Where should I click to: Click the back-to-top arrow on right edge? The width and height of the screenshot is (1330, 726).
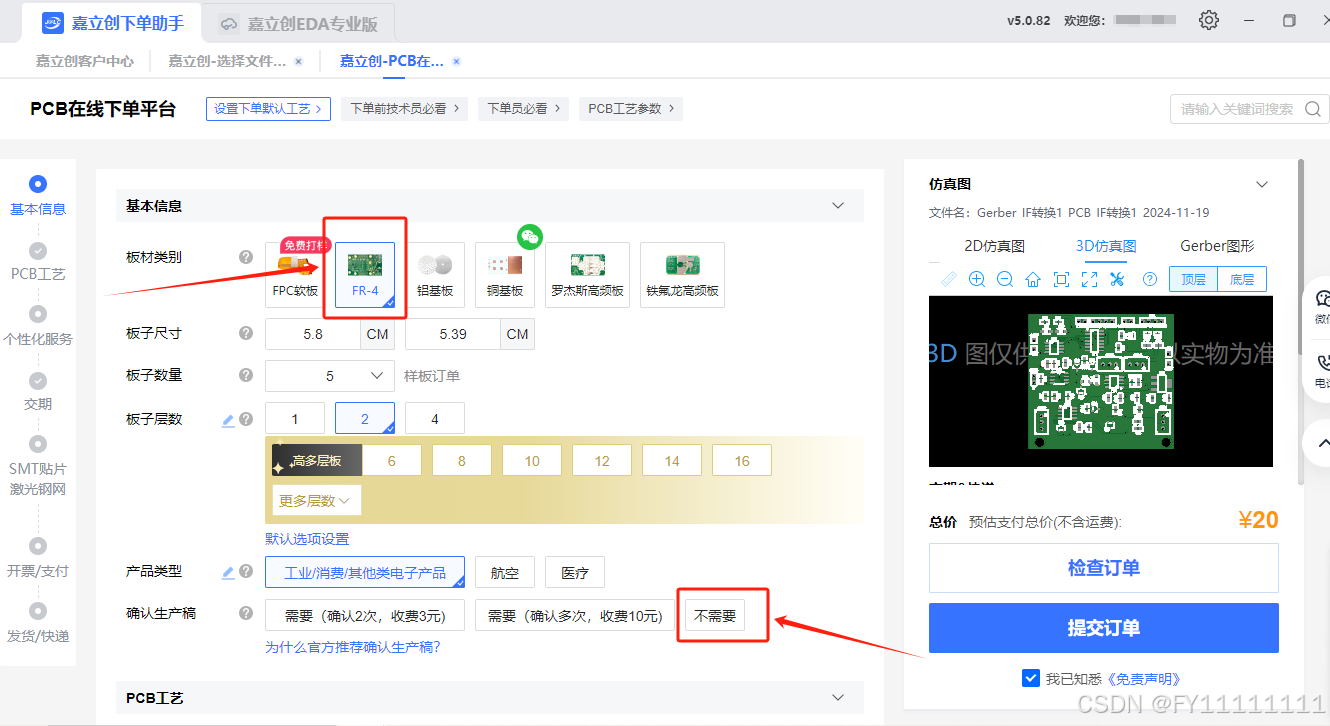(x=1322, y=443)
